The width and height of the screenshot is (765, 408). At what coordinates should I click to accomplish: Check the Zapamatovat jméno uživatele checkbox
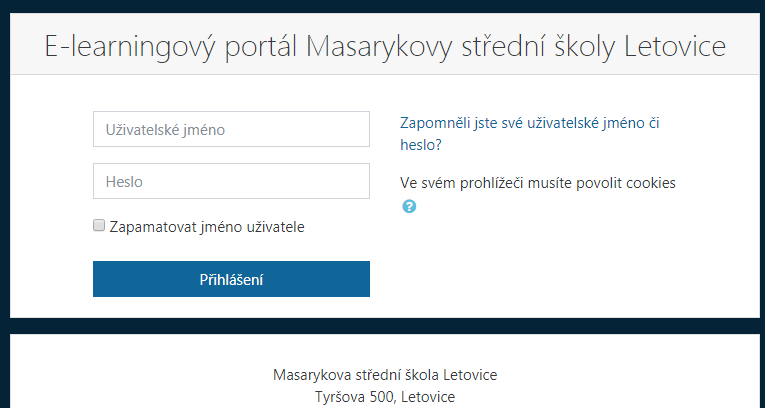(99, 225)
